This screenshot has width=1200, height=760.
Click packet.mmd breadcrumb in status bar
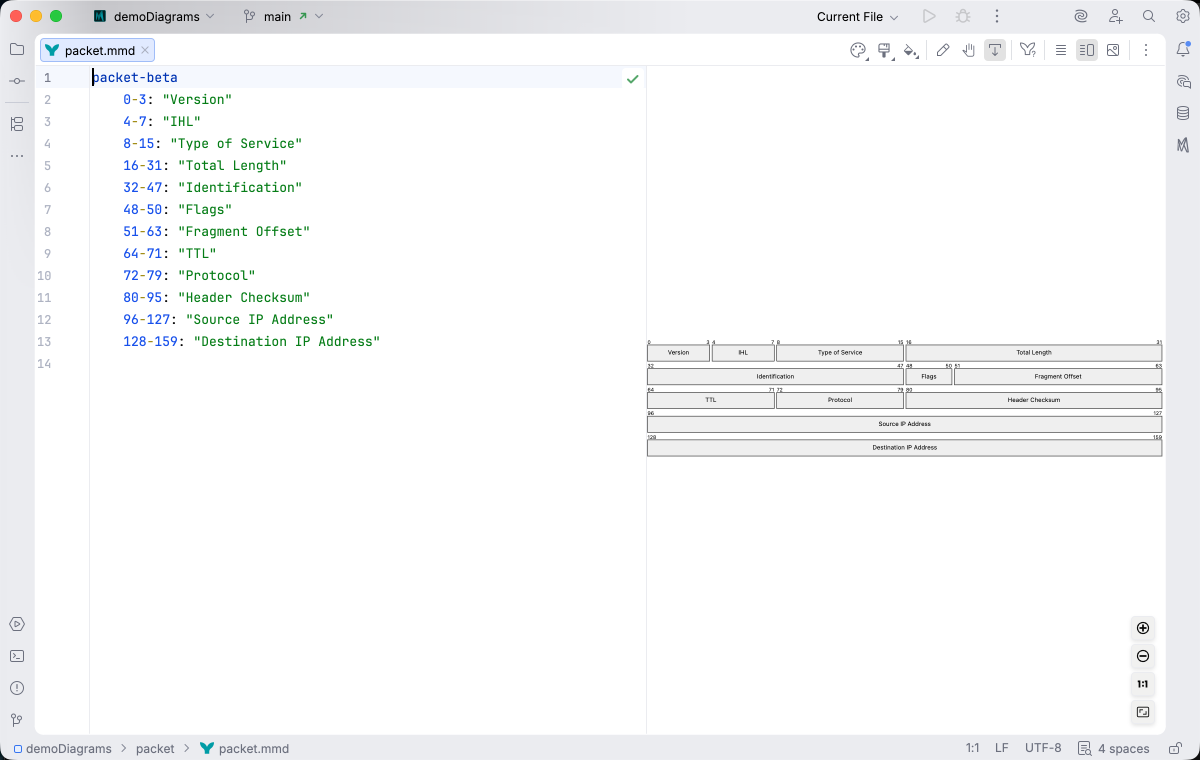(x=244, y=748)
